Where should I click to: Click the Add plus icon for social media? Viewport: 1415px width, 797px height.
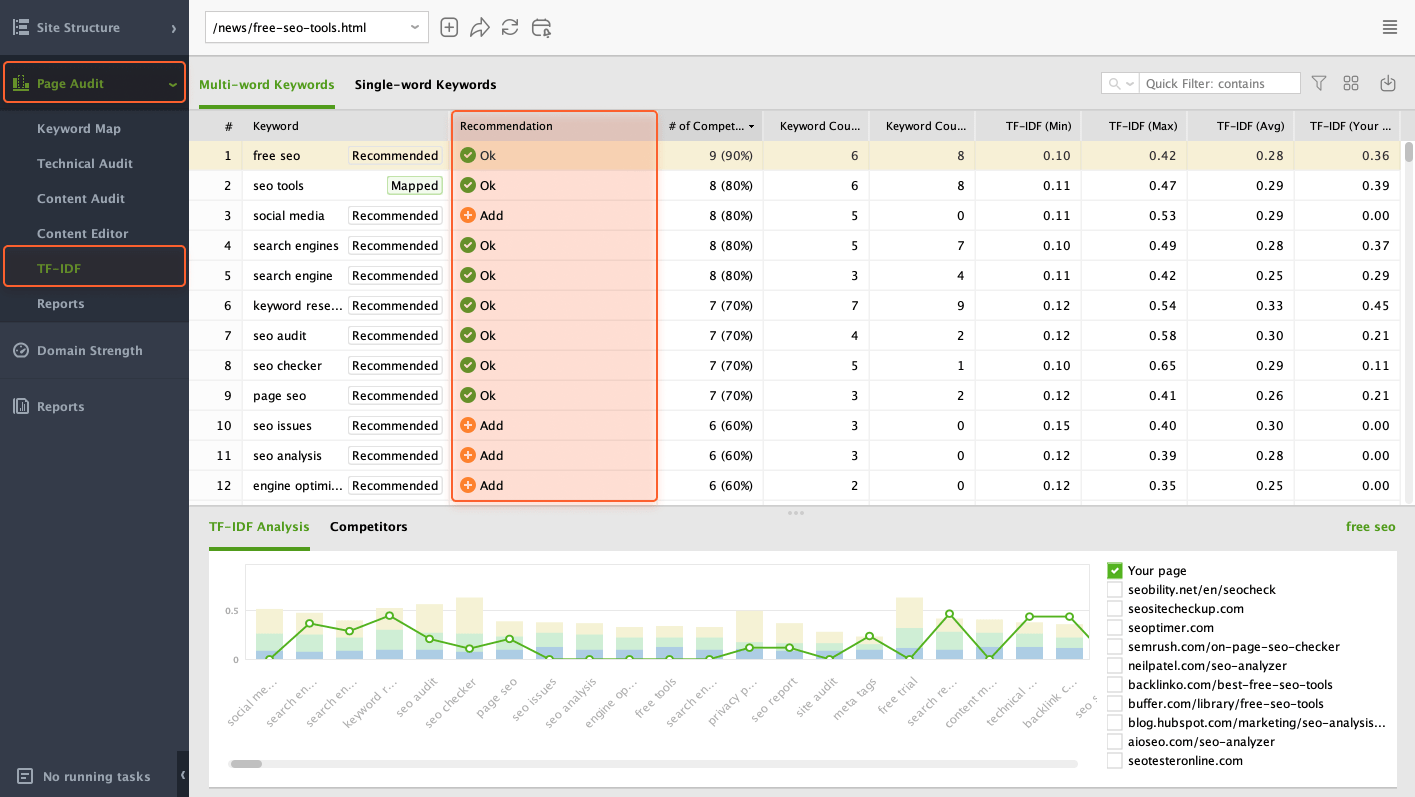[x=467, y=215]
